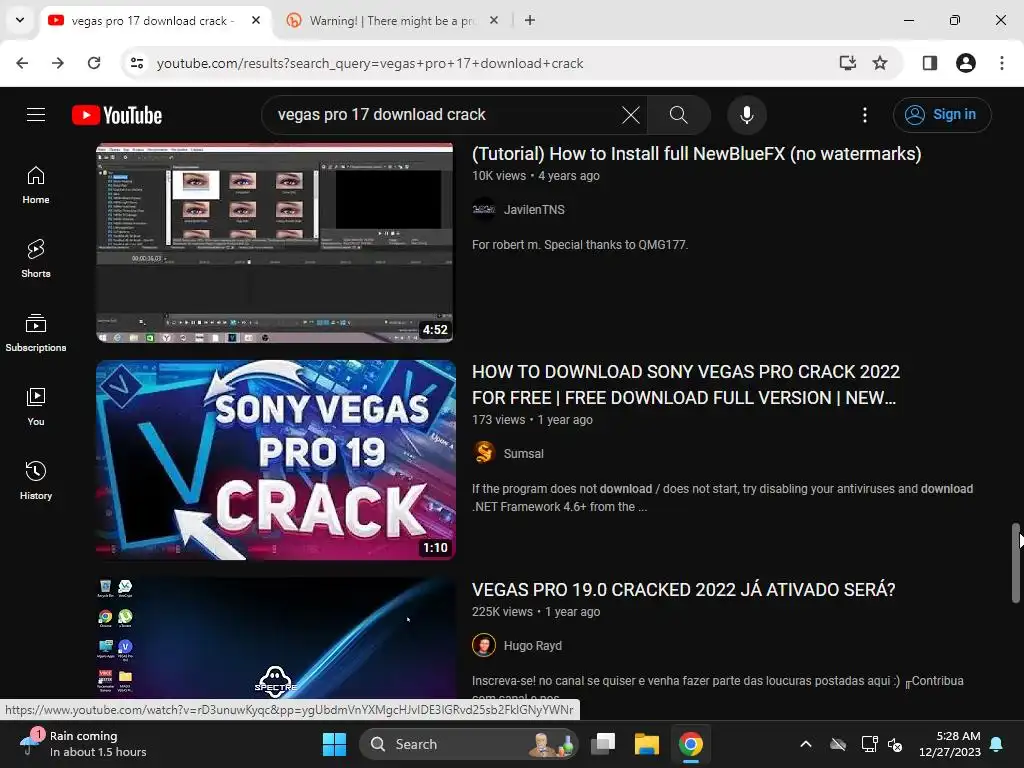
Task: Bookmark this page with the star
Action: [x=880, y=63]
